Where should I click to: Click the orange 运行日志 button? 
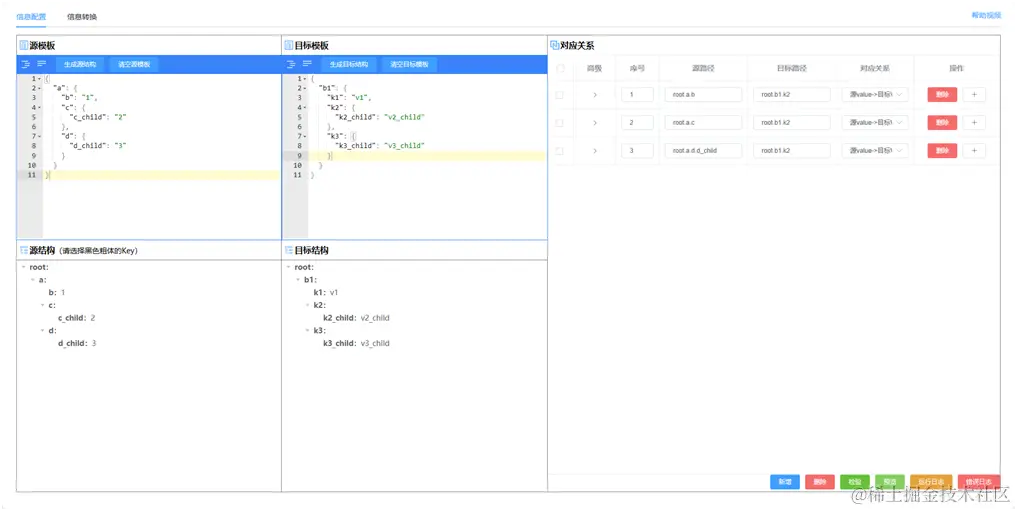coord(931,482)
